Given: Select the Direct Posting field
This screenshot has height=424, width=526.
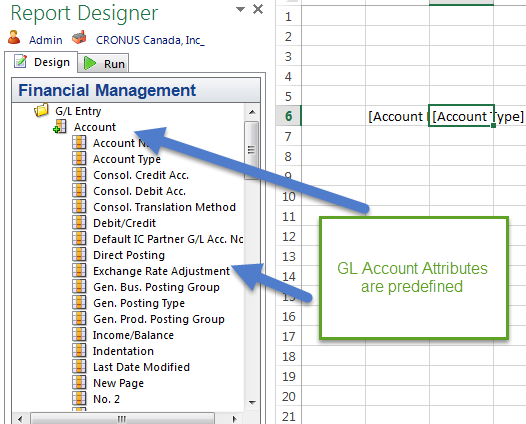Looking at the screenshot, I should (x=129, y=255).
